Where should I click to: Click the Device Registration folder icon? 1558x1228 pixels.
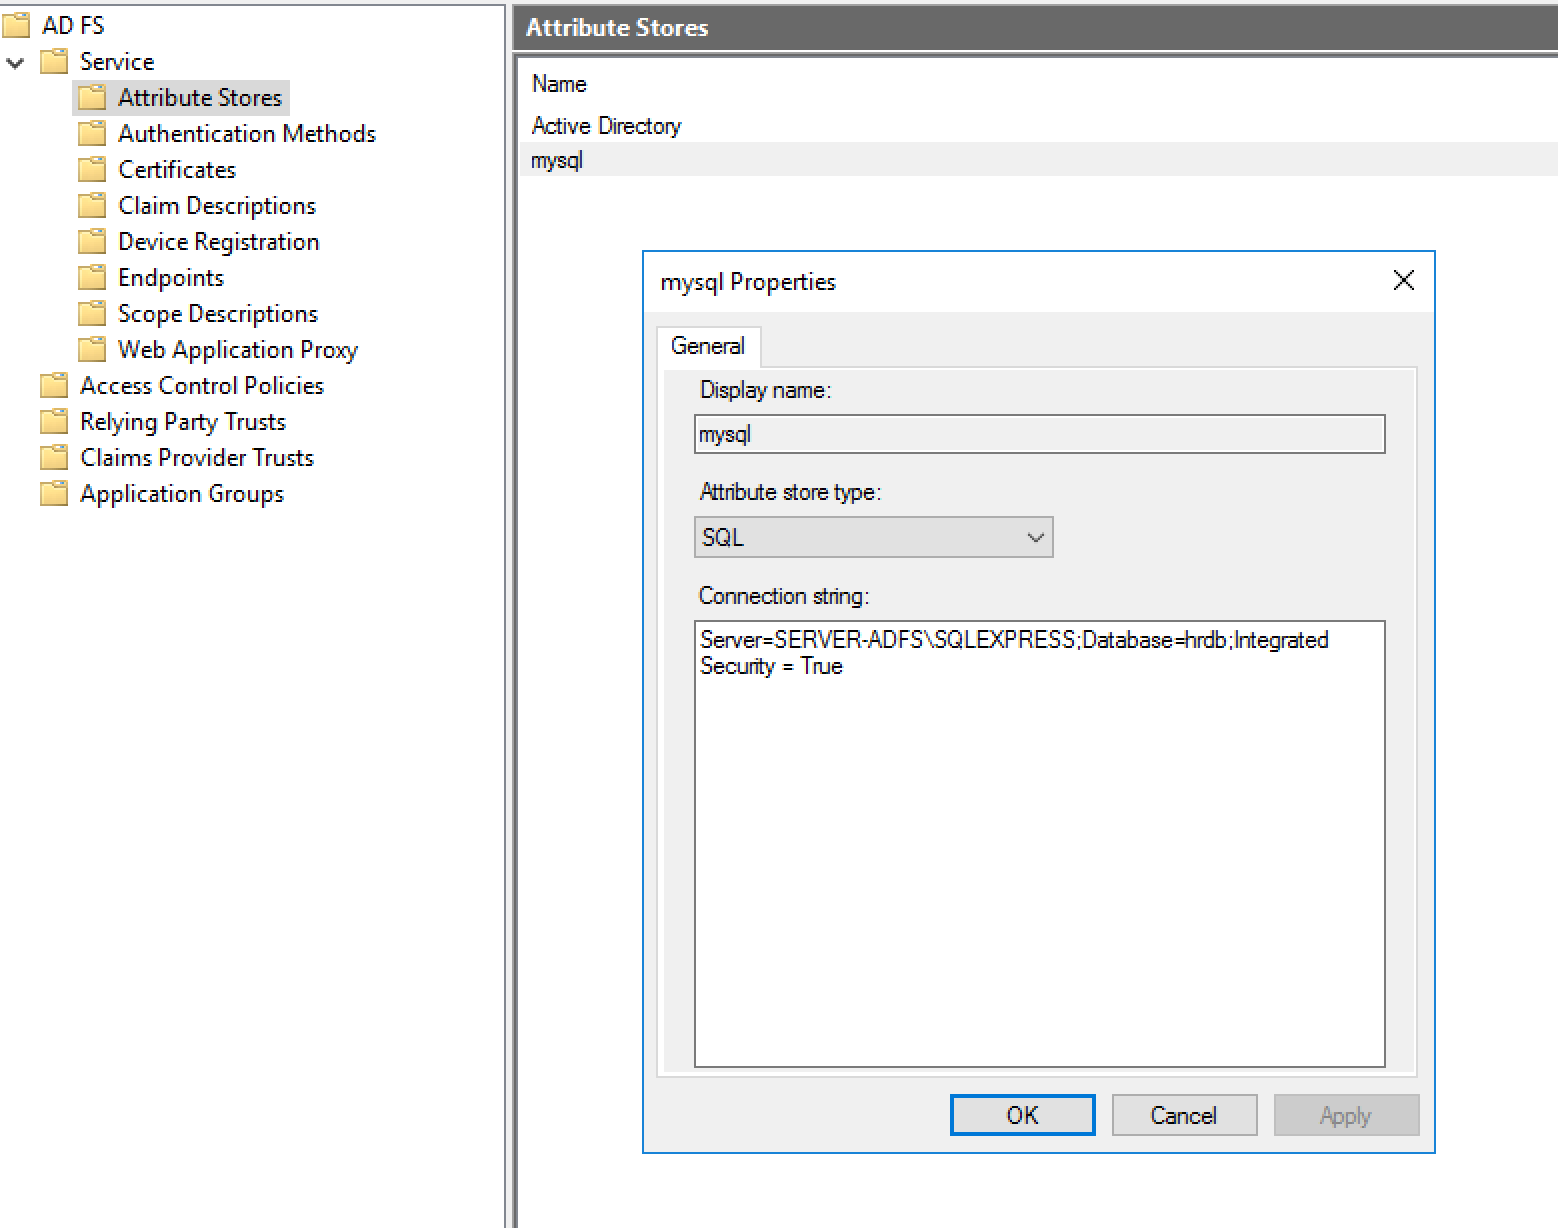92,242
